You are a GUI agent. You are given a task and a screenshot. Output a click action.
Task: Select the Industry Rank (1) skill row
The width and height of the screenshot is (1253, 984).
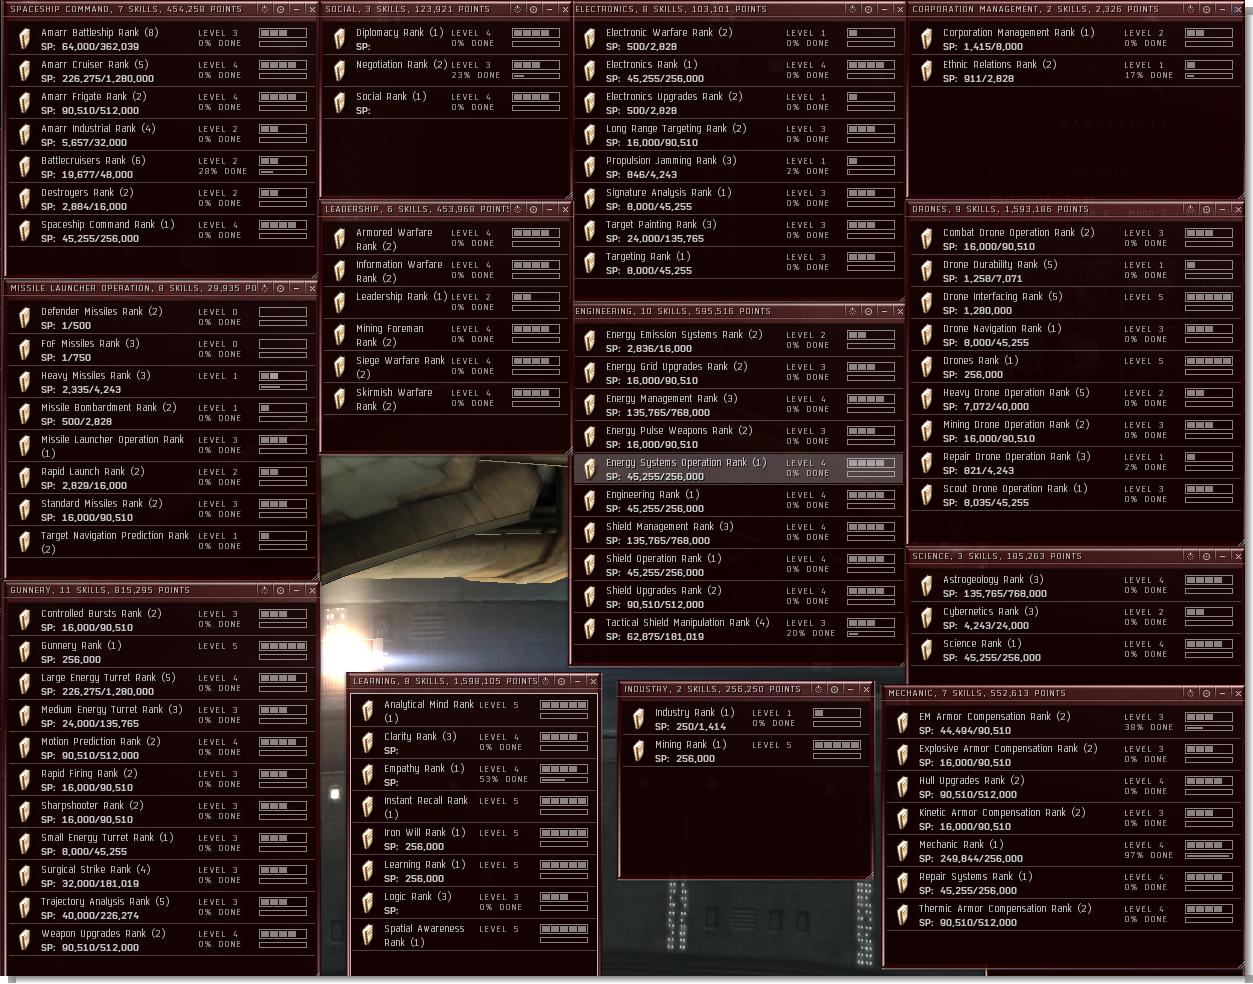tap(745, 719)
